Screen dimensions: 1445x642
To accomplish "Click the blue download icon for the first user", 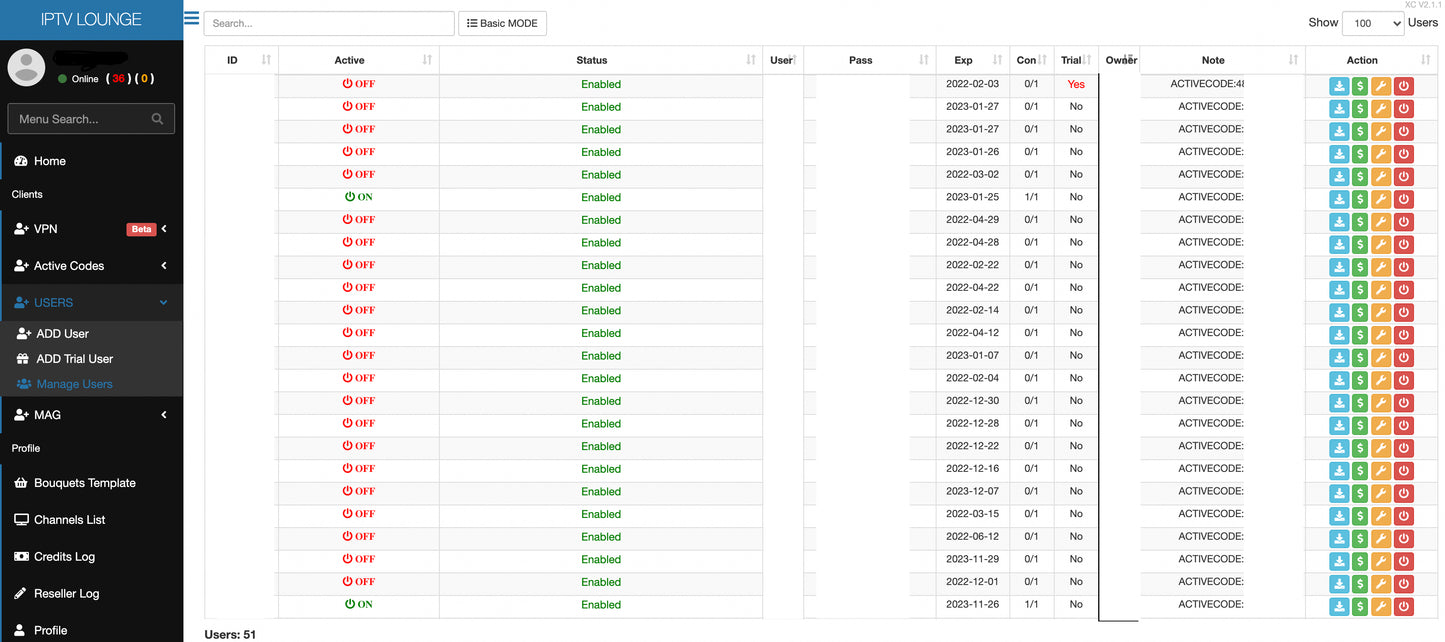I will 1339,86.
